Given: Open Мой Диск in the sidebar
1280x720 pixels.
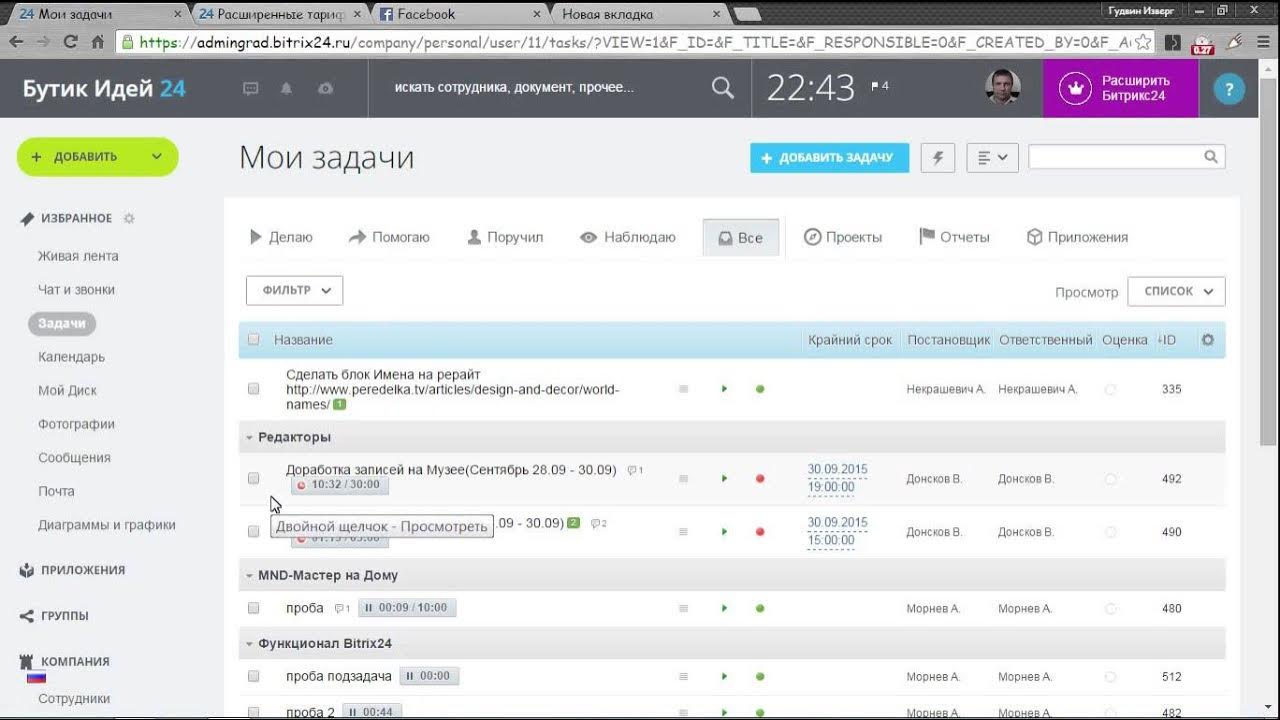Looking at the screenshot, I should (67, 390).
